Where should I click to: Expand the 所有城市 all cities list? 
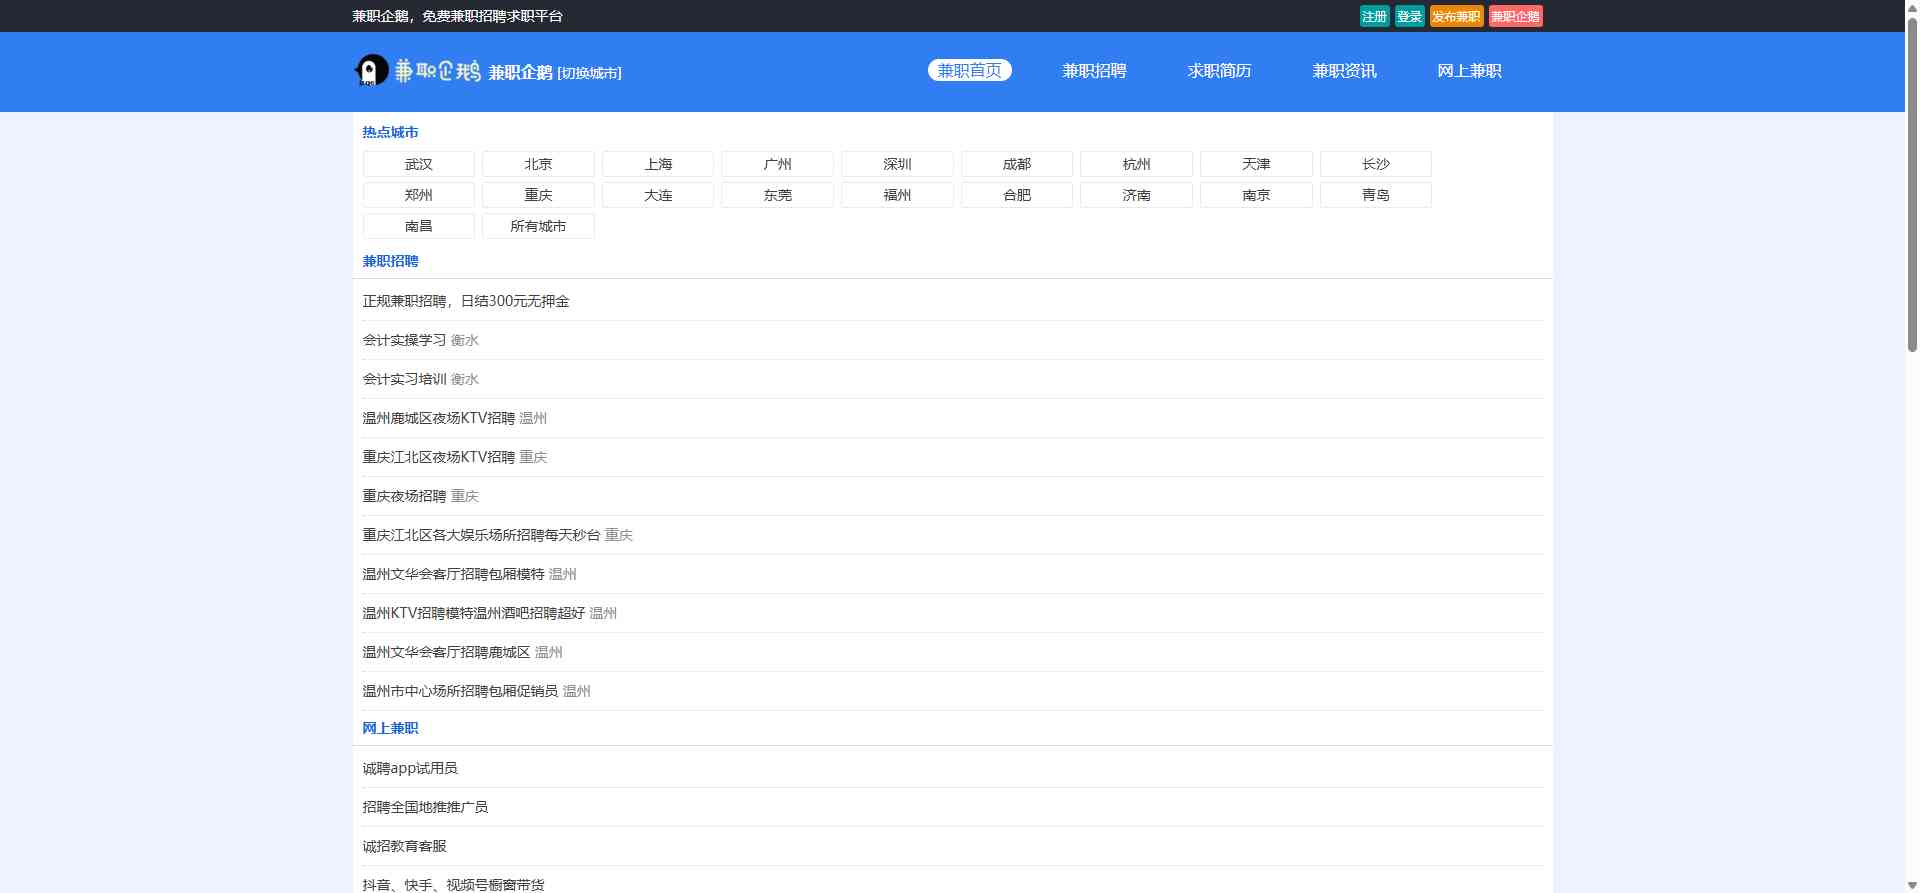538,226
